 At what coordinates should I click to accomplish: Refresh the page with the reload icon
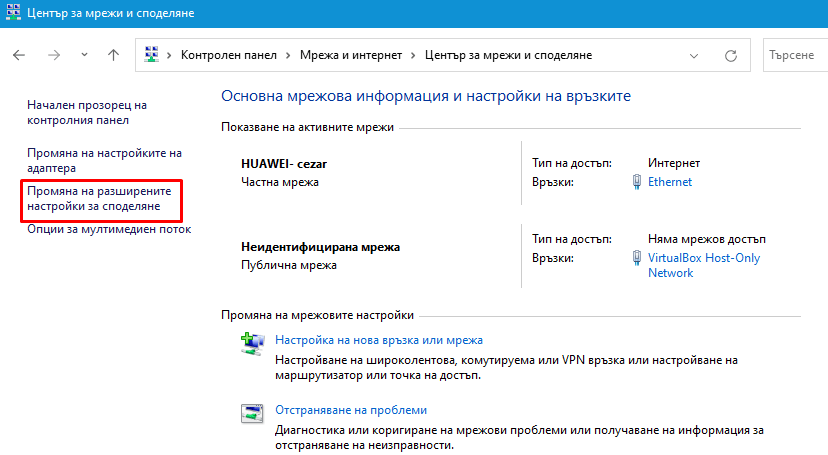coord(731,55)
